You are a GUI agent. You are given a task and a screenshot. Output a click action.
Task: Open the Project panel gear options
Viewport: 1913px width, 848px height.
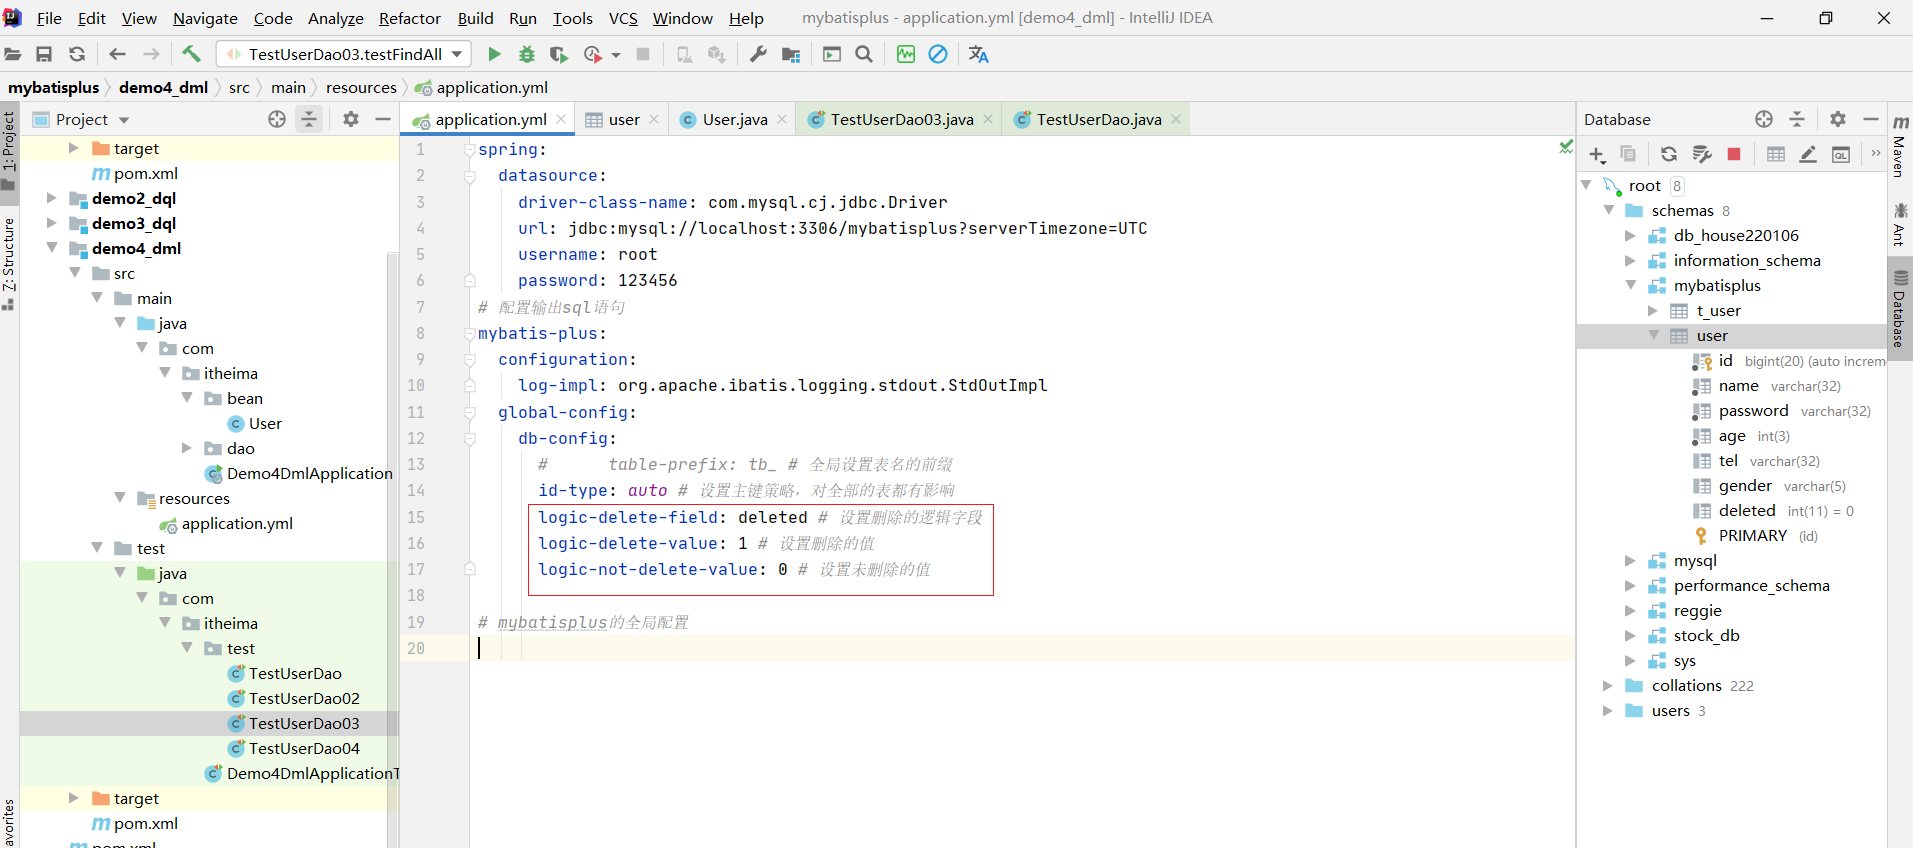351,119
